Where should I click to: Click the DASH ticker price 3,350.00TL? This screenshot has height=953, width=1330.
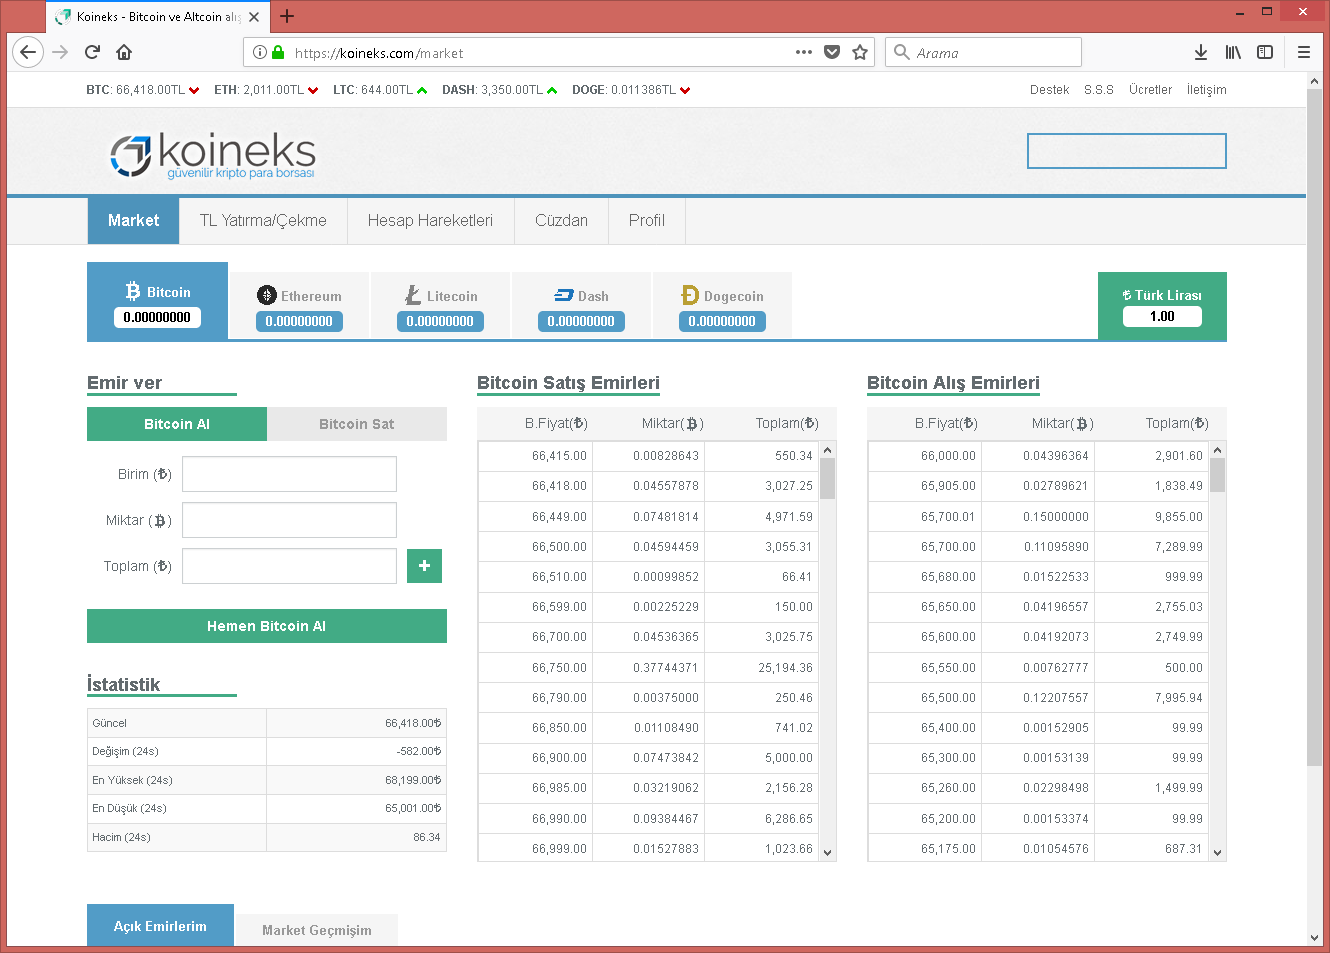coord(512,90)
